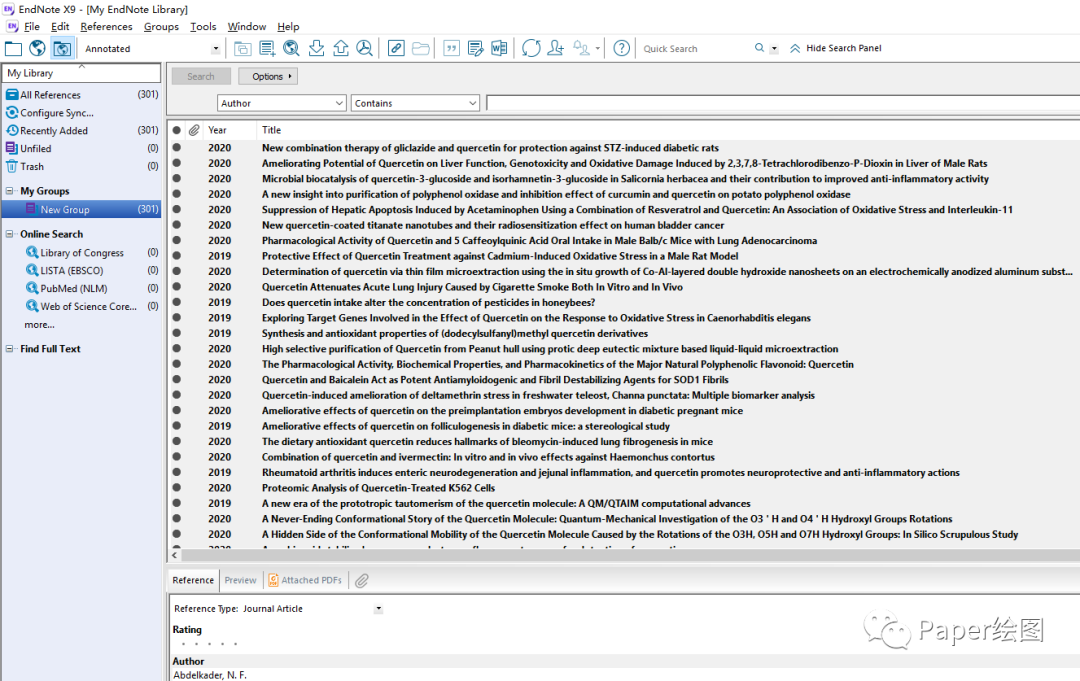Open the Groups menu
Viewport: 1080px width, 681px height.
coord(161,27)
